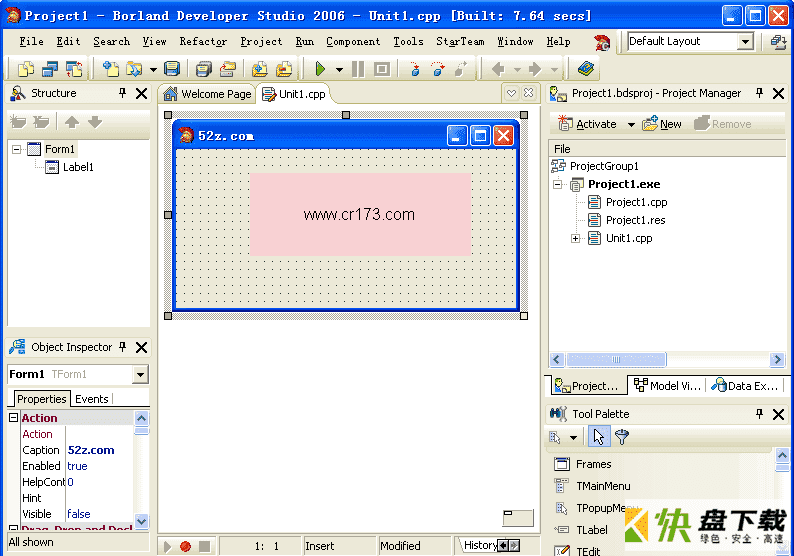Screen dimensions: 794x556
Task: Switch to the Model View tab
Action: 667,386
